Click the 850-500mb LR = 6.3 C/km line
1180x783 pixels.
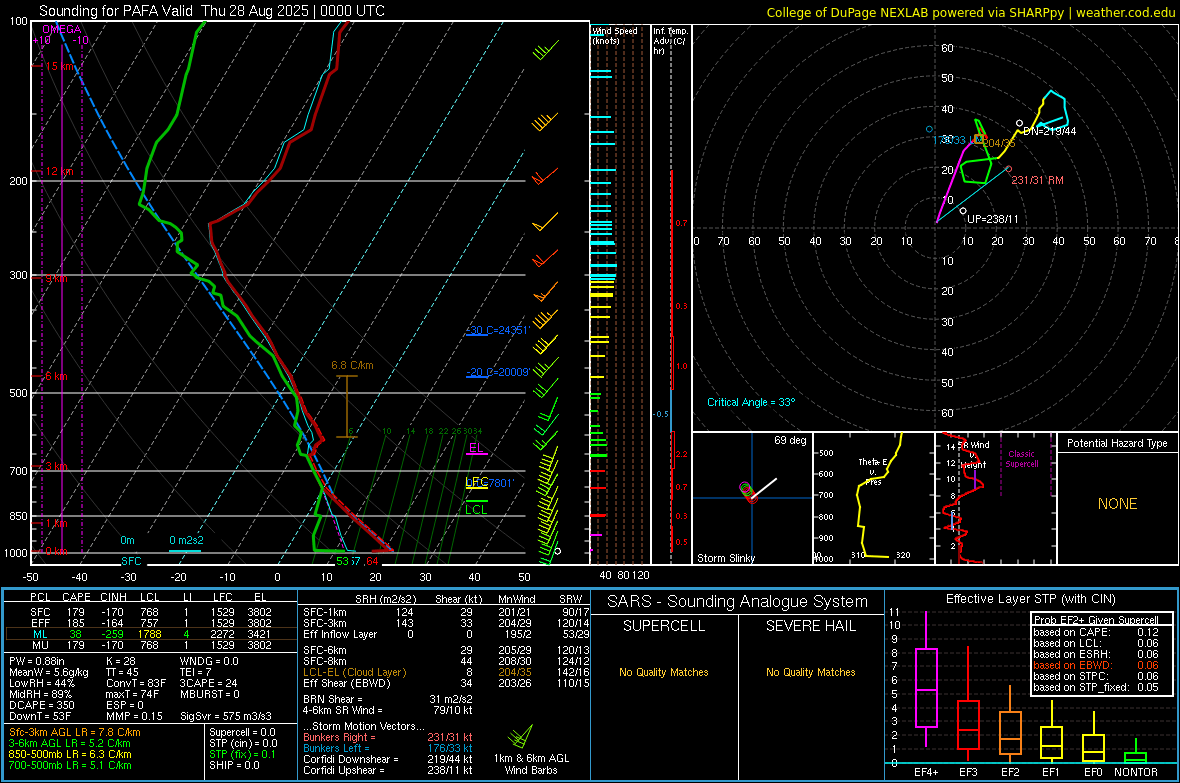tap(70, 754)
